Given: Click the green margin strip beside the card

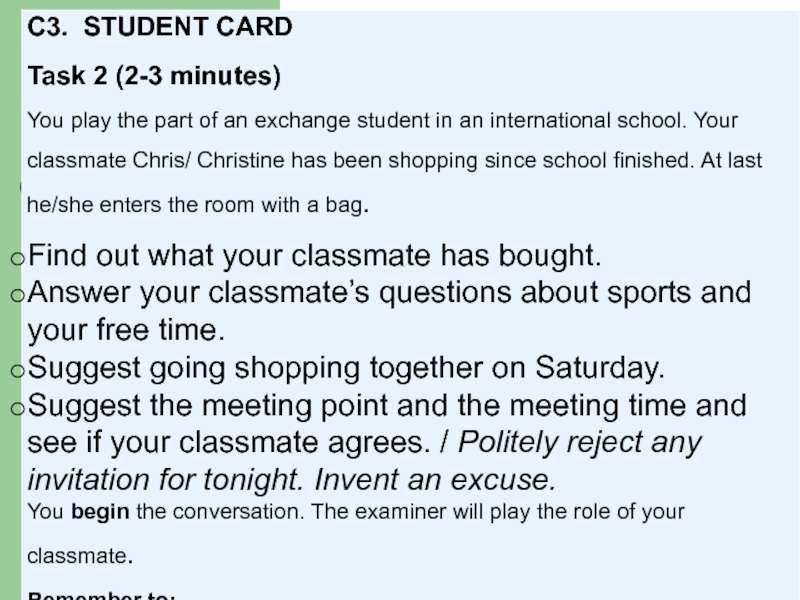Looking at the screenshot, I should click(x=10, y=306).
